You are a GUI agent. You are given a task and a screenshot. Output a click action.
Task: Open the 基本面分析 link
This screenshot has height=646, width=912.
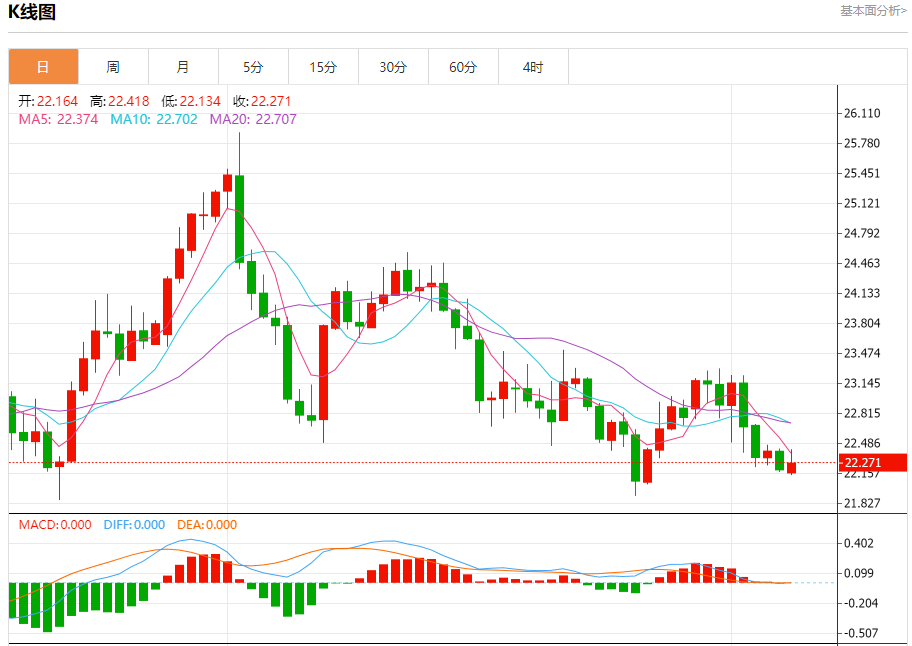[x=873, y=10]
